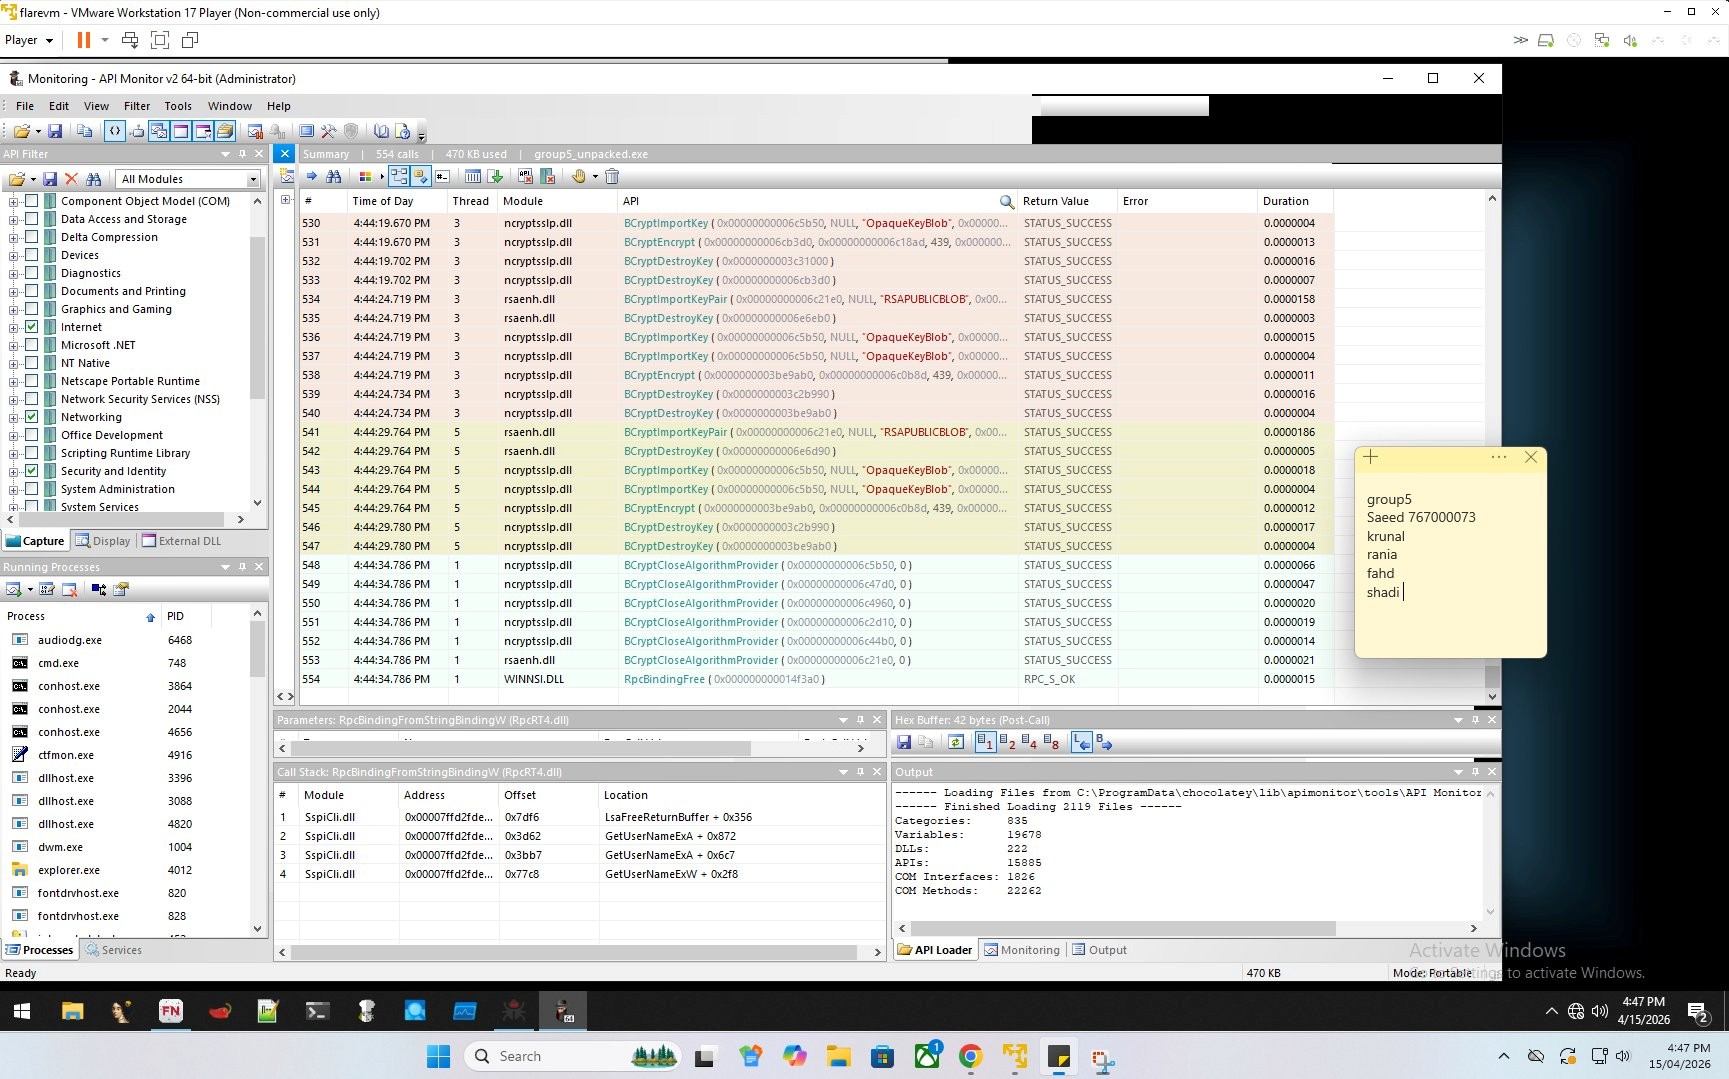Click the blue arrow icon in Summary toolbar
1729x1079 pixels.
pyautogui.click(x=312, y=176)
